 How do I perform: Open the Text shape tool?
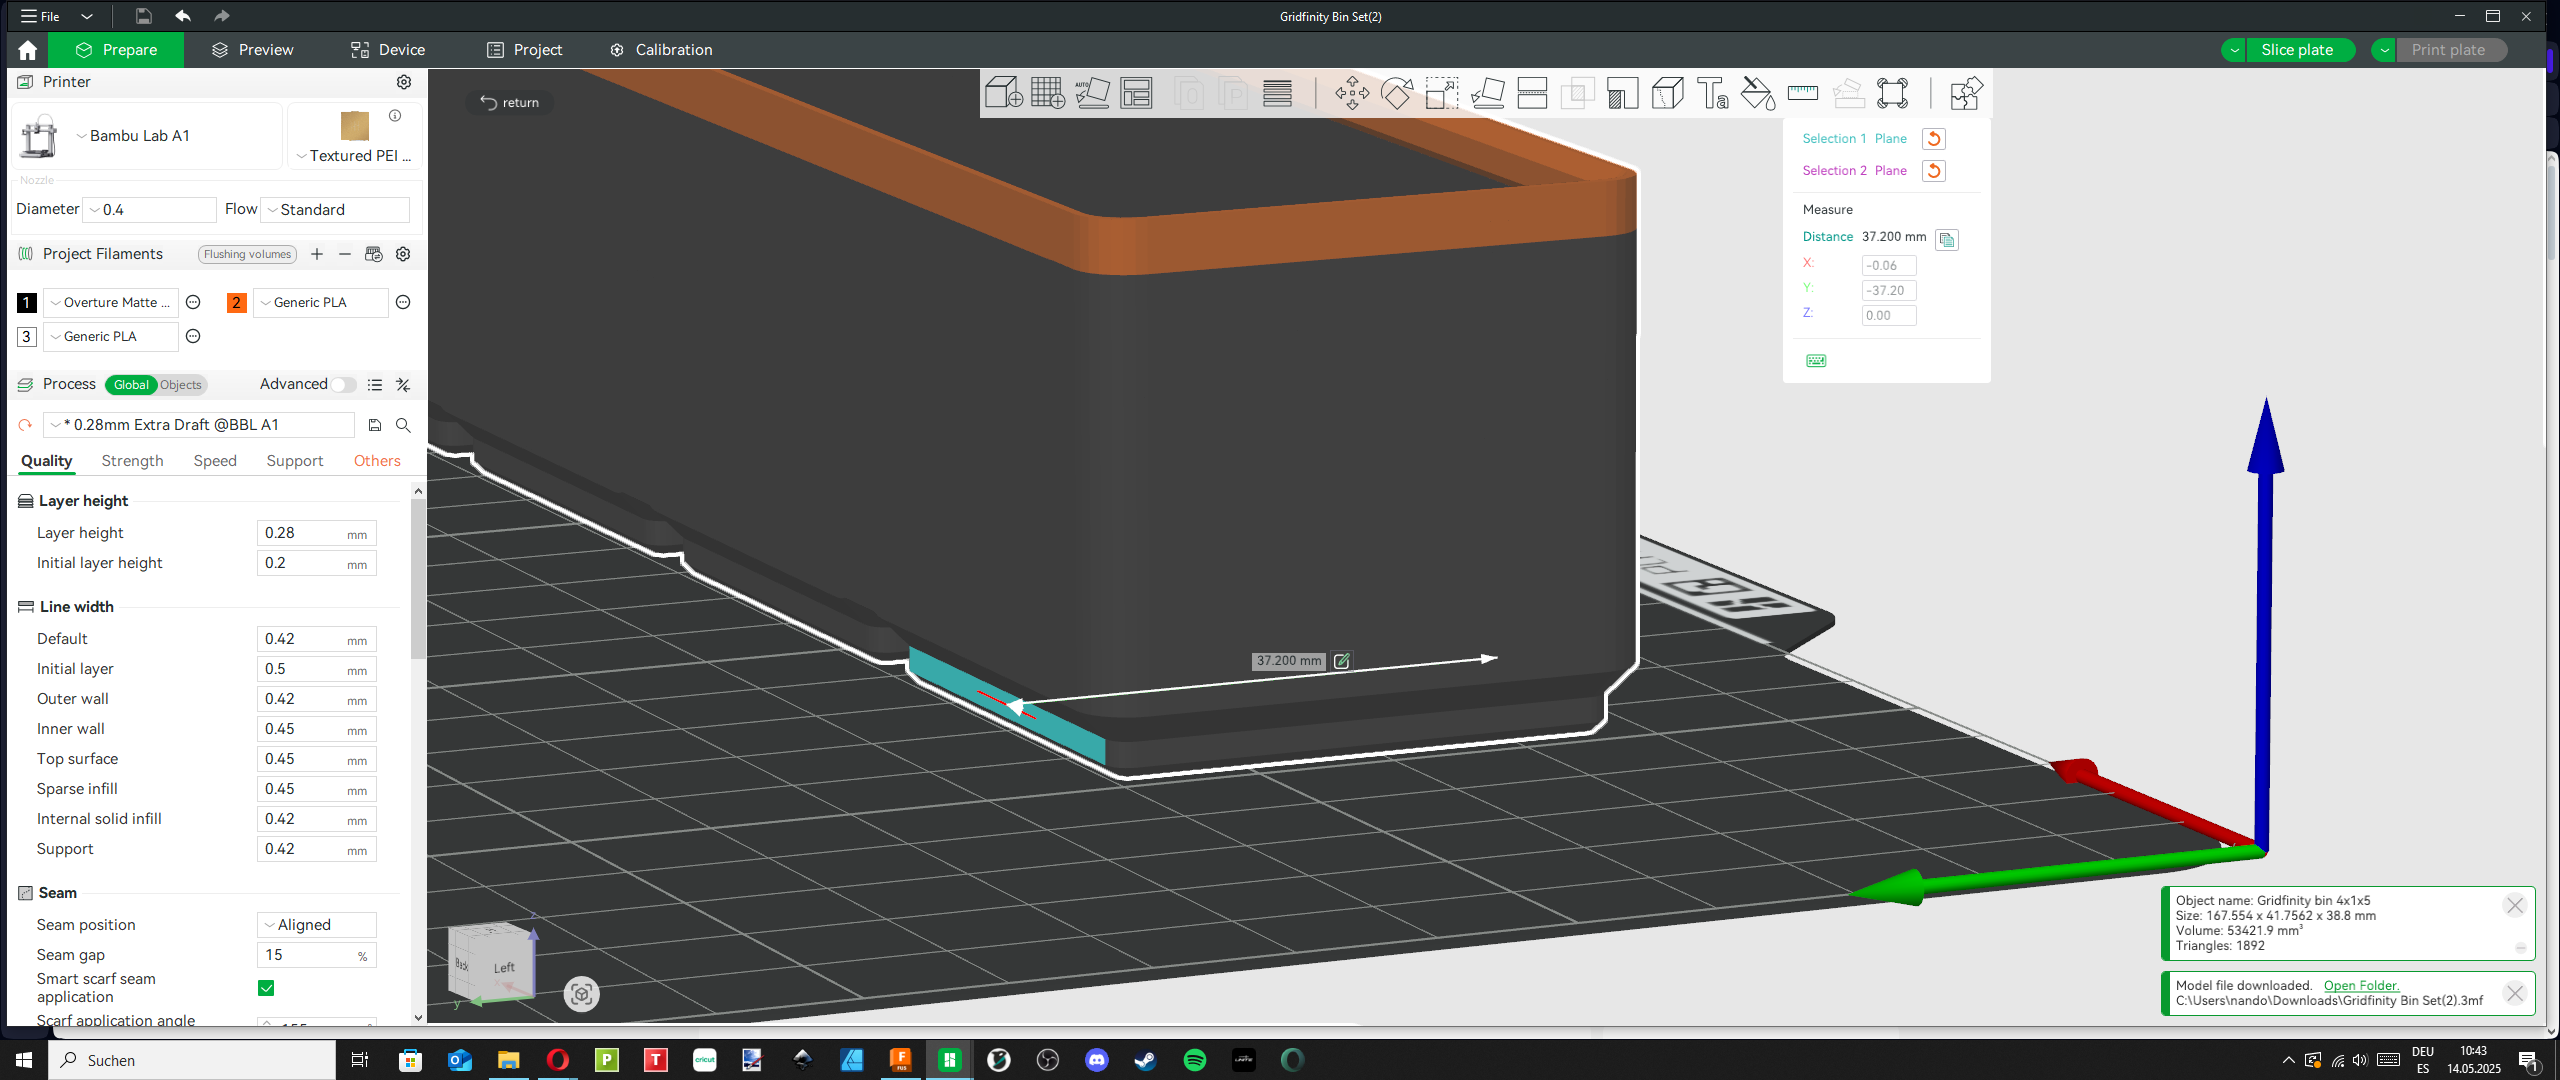pos(1713,93)
